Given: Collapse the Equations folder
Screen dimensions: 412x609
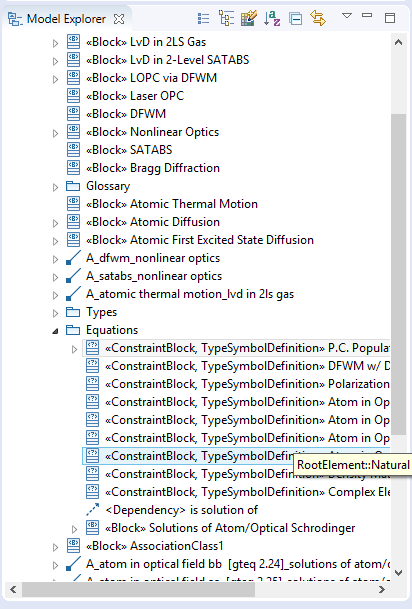Looking at the screenshot, I should point(56,331).
